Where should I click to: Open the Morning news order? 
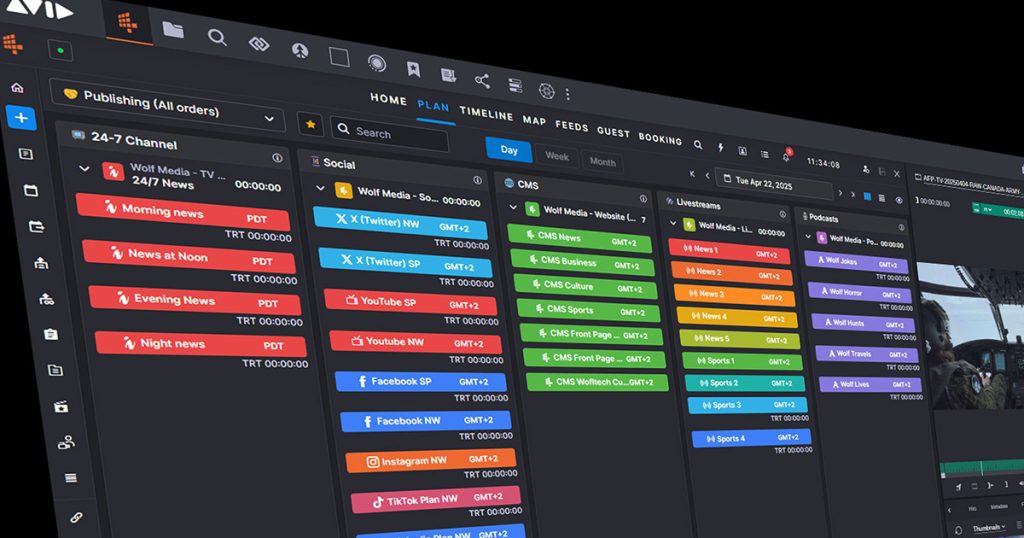(x=183, y=212)
